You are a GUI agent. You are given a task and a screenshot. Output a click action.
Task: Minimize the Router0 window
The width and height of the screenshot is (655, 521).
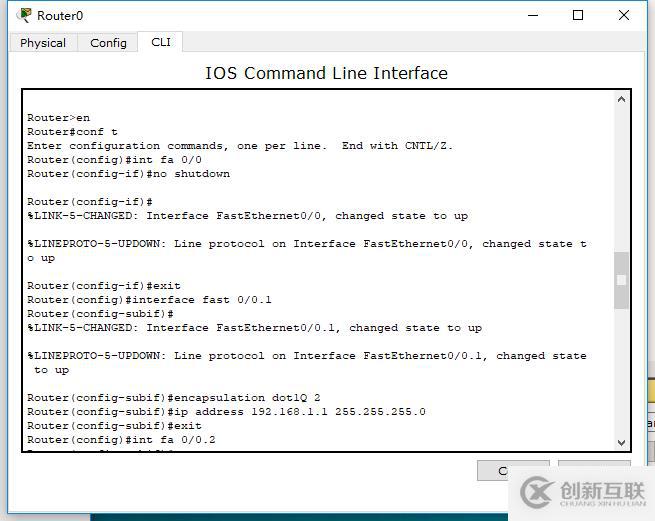point(533,16)
